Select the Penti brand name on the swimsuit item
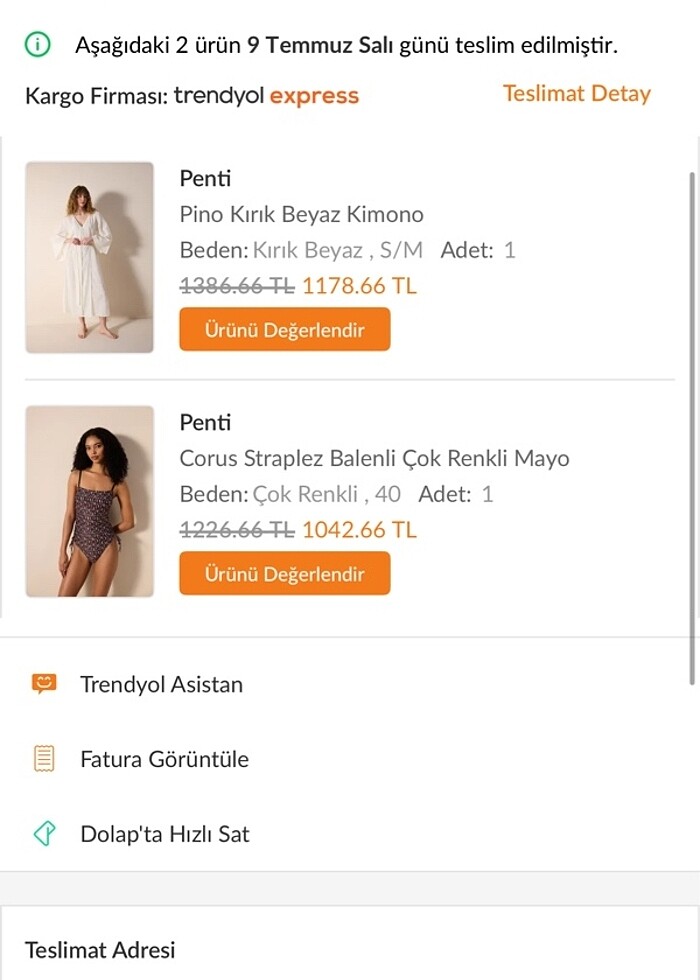 click(x=203, y=422)
